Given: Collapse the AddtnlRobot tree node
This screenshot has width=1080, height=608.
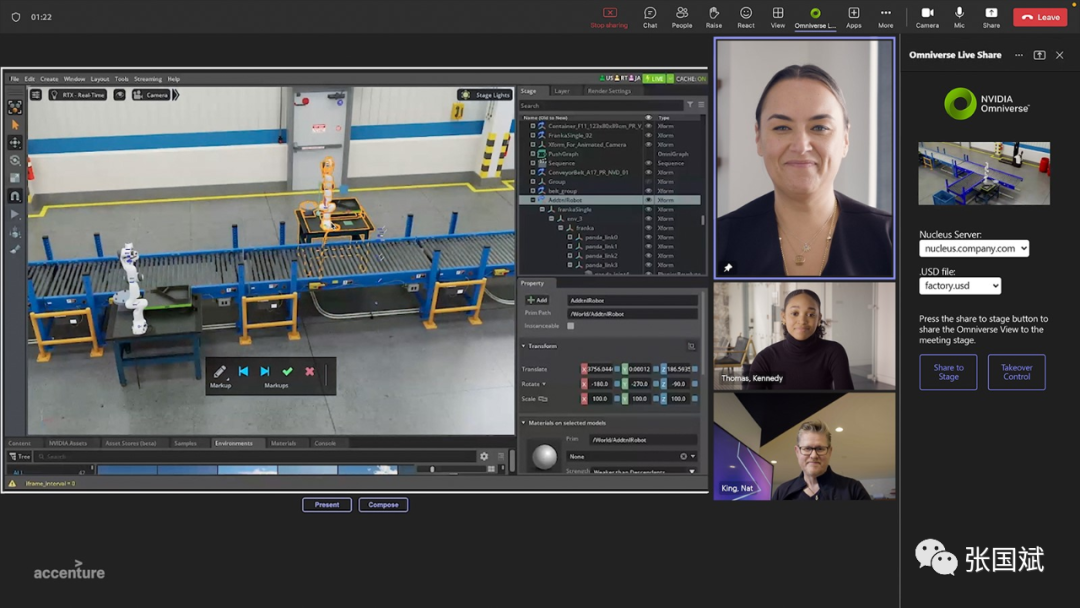Looking at the screenshot, I should click(532, 200).
